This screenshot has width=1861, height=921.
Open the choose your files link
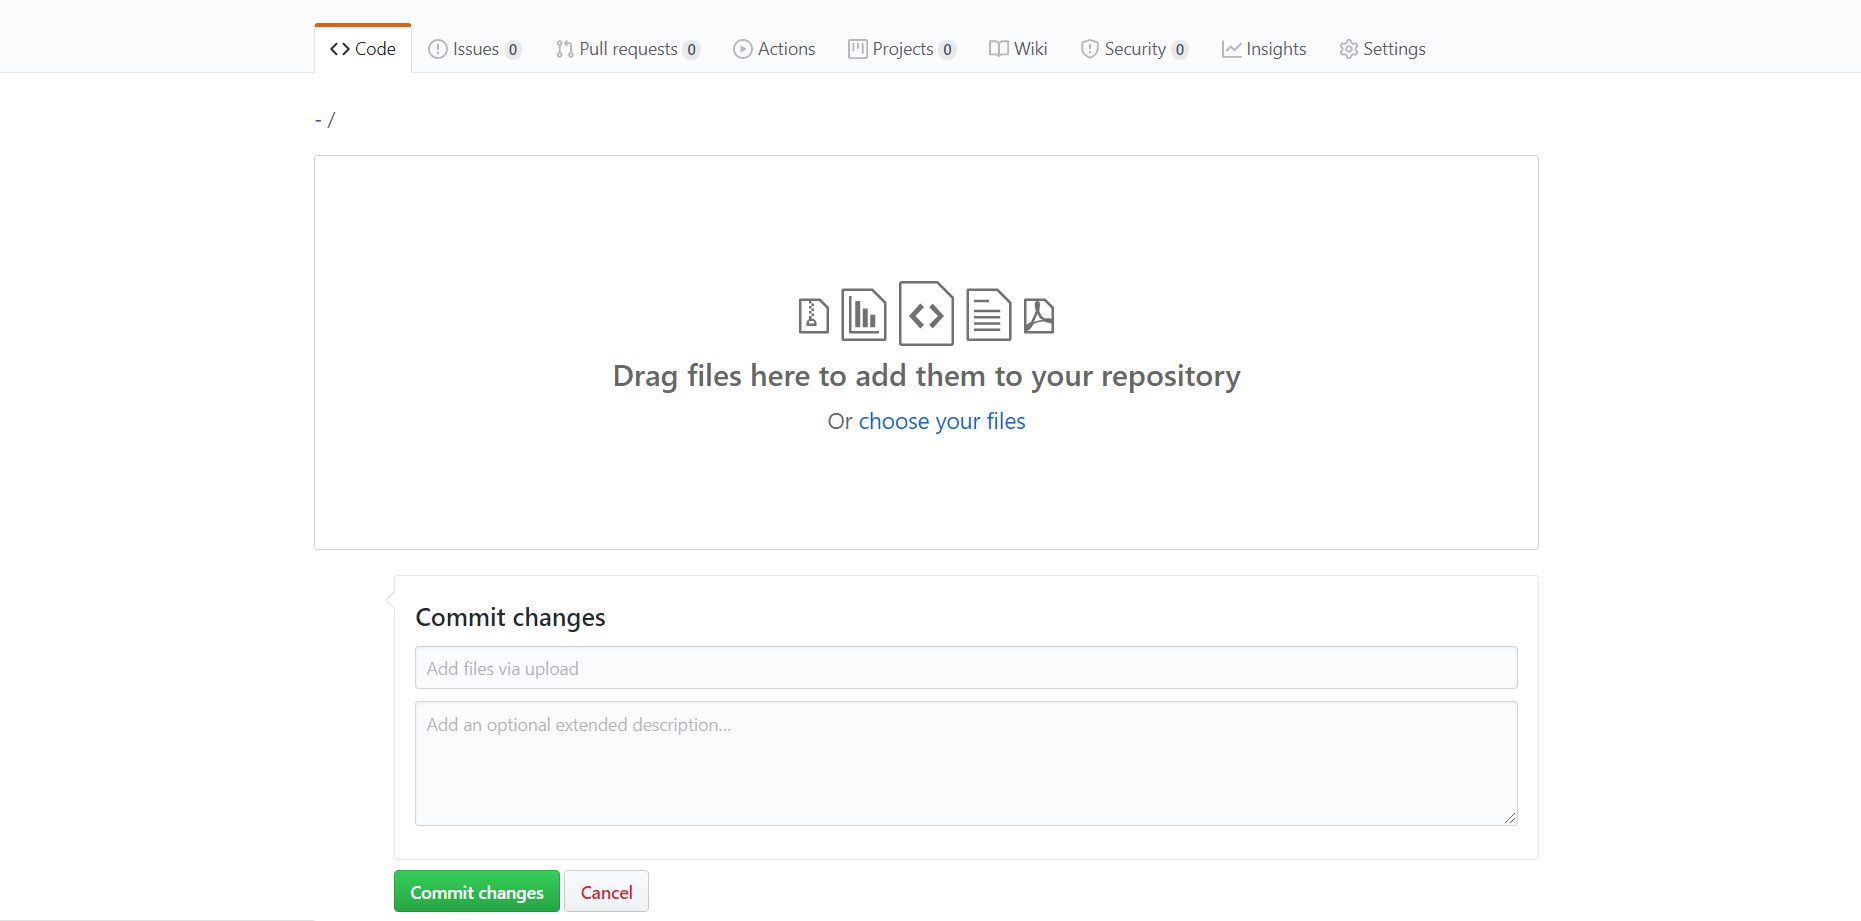click(941, 421)
